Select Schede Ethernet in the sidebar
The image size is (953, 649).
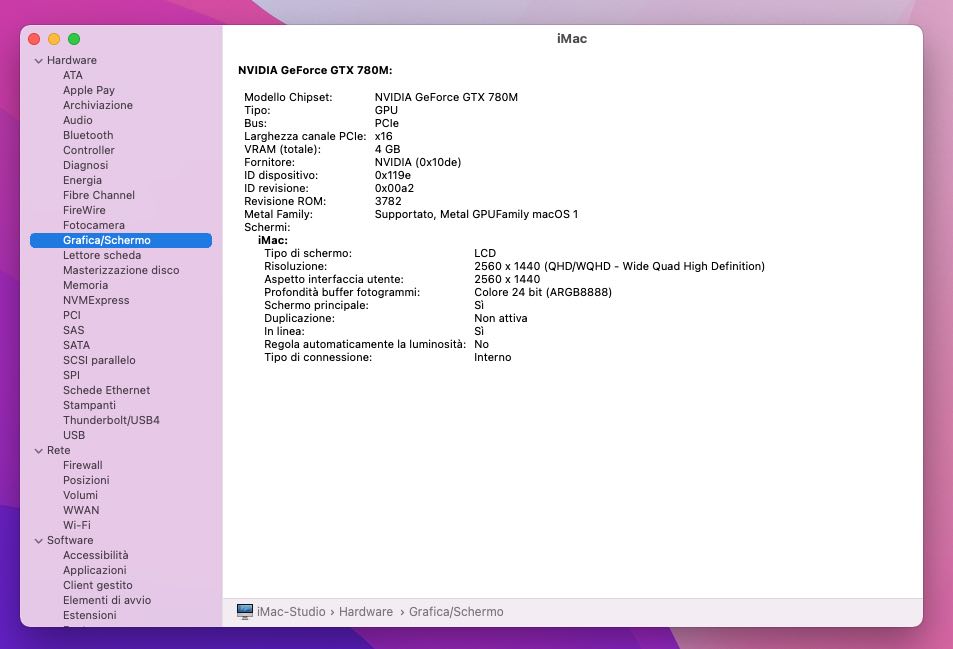106,390
